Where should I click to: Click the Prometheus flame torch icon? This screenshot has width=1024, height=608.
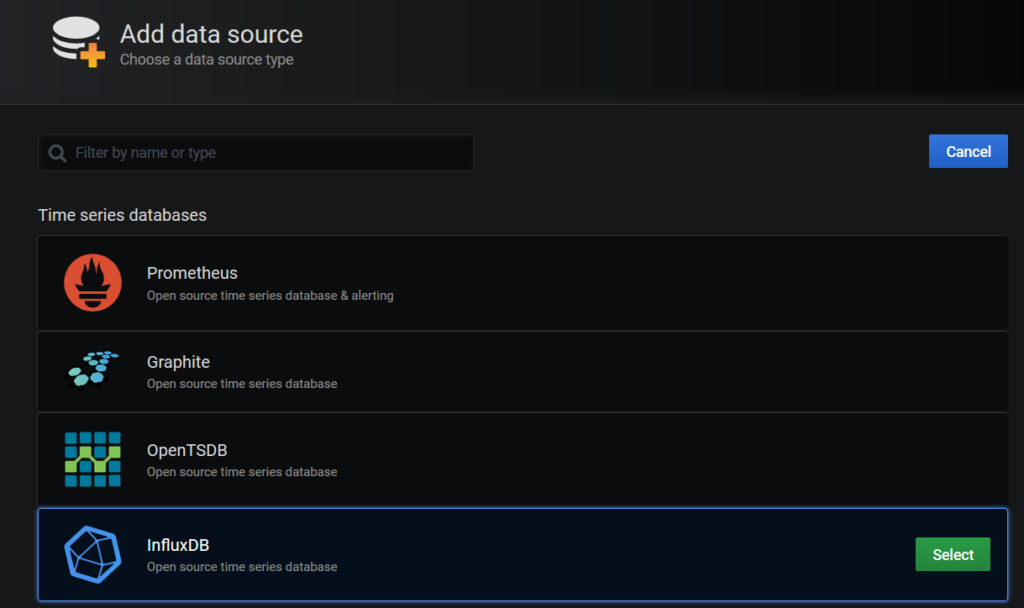coord(93,283)
